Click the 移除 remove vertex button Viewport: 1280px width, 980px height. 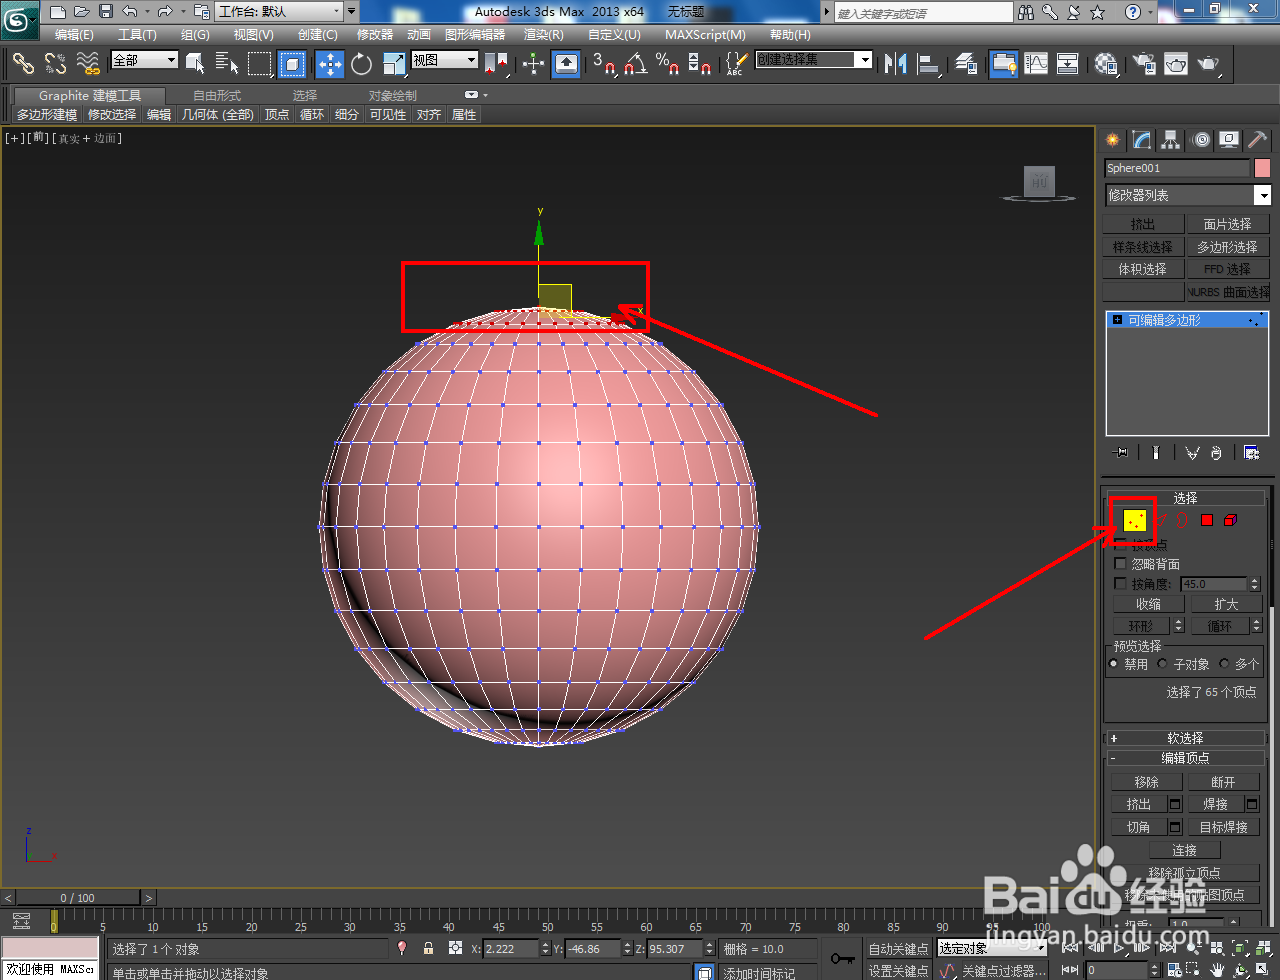[x=1146, y=782]
